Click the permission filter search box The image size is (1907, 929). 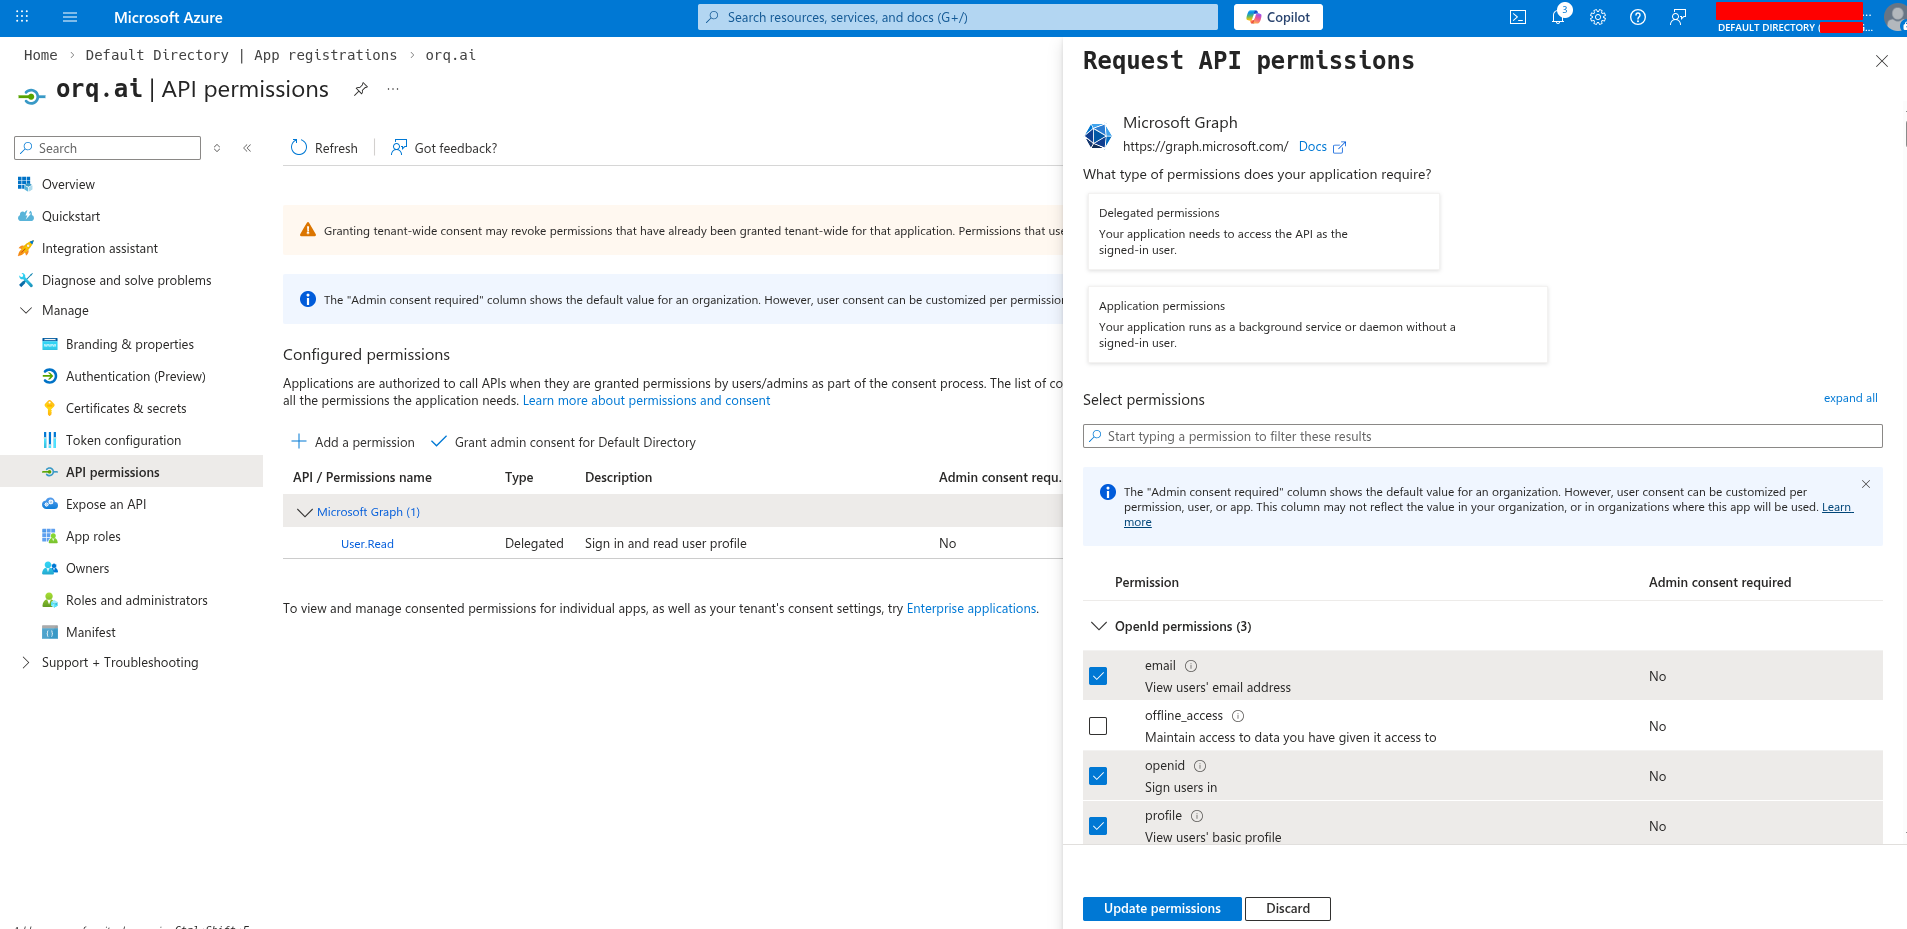(1482, 435)
